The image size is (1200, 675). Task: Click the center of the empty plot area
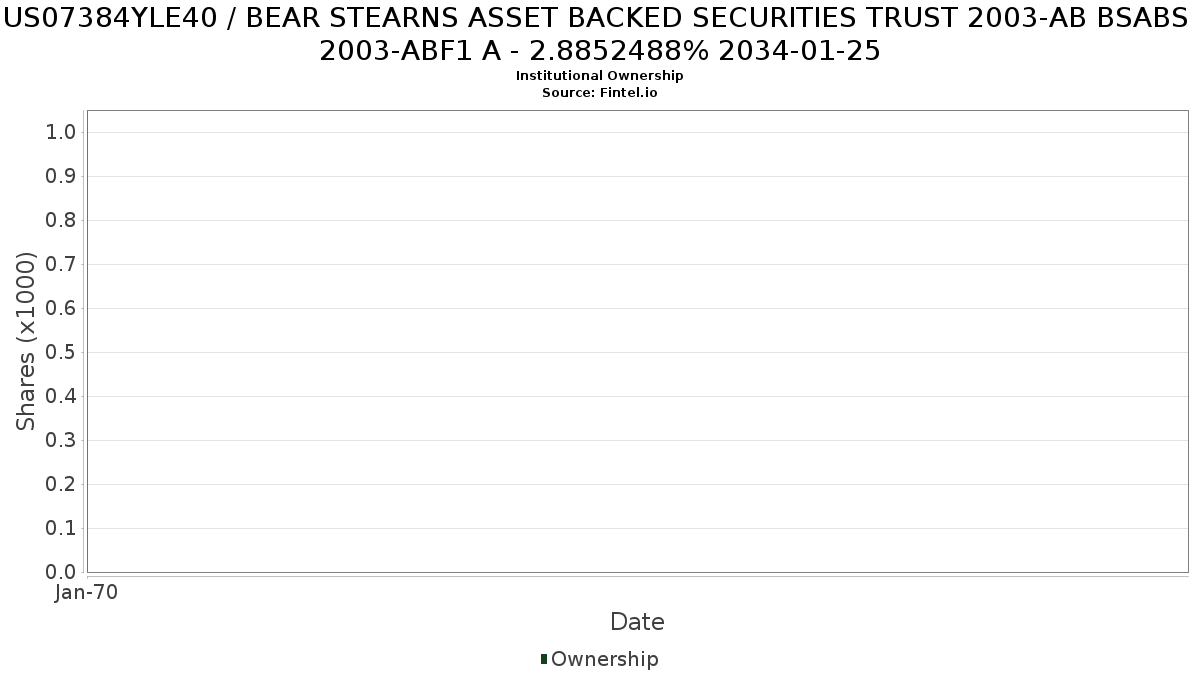pyautogui.click(x=637, y=341)
